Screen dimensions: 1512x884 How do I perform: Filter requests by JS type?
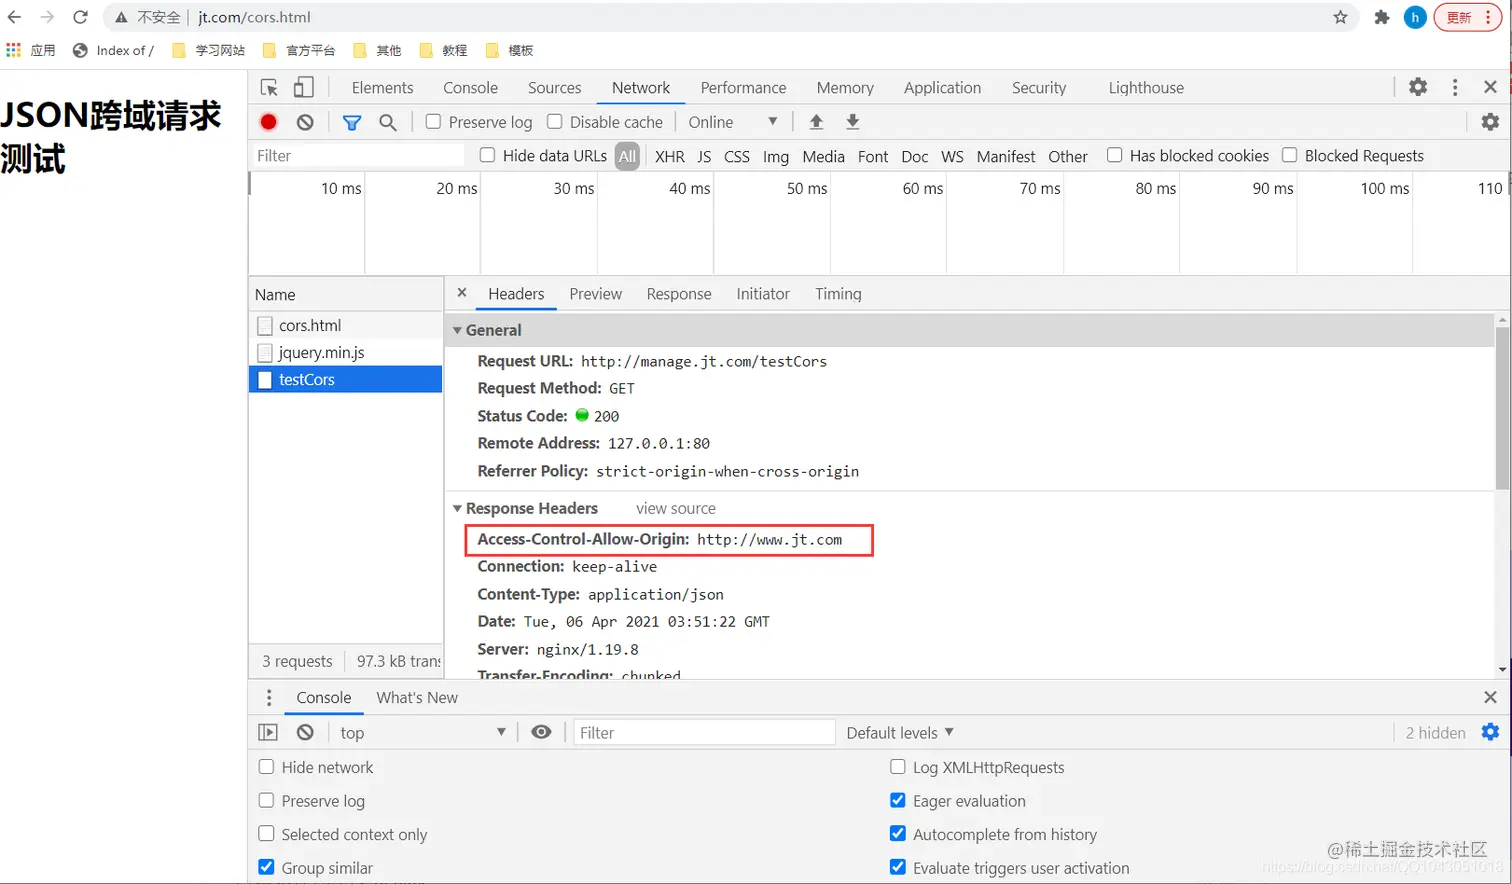(x=704, y=156)
